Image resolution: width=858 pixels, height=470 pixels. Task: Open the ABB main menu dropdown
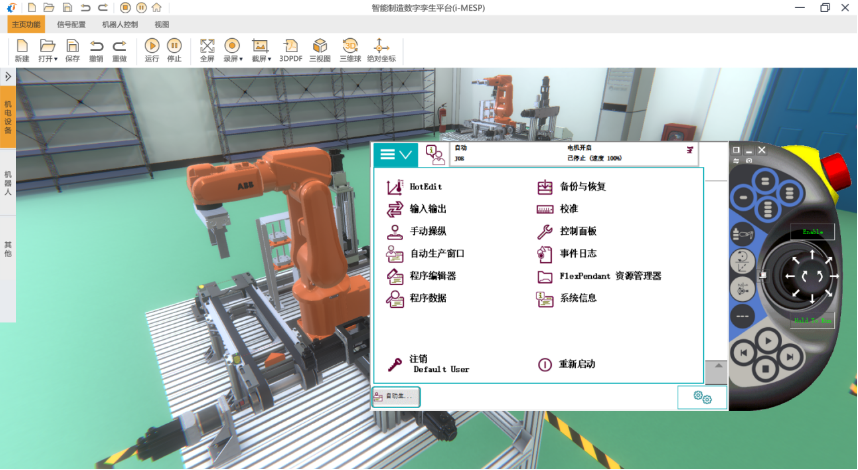point(395,154)
